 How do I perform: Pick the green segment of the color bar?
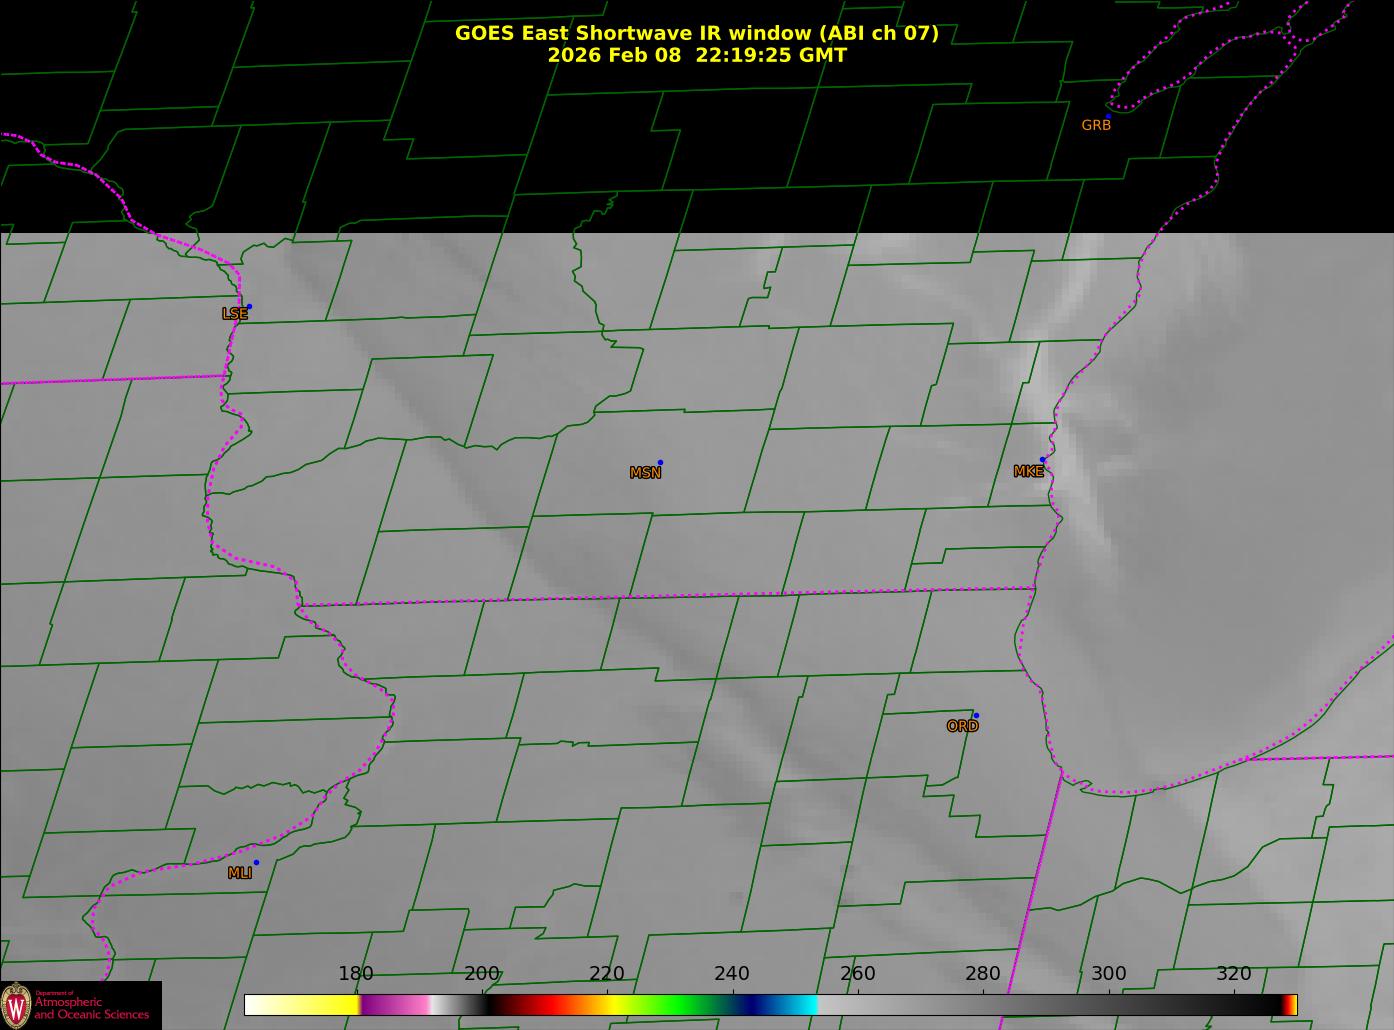(x=680, y=1004)
